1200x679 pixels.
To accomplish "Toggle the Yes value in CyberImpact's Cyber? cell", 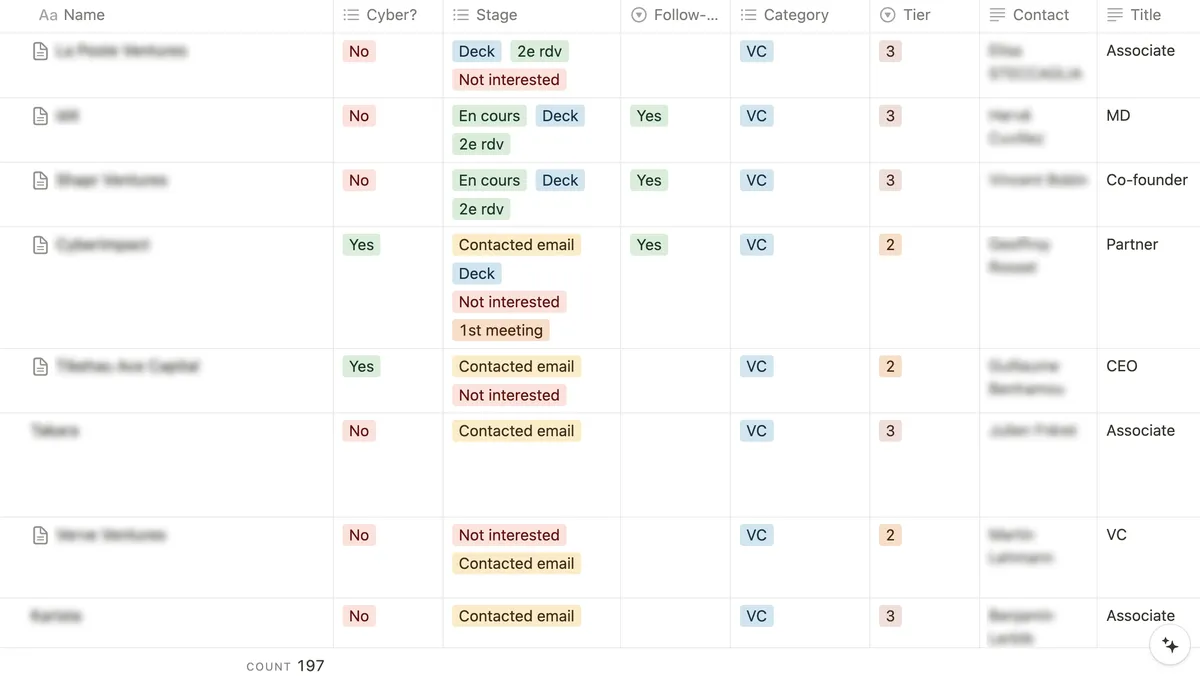I will pos(361,244).
